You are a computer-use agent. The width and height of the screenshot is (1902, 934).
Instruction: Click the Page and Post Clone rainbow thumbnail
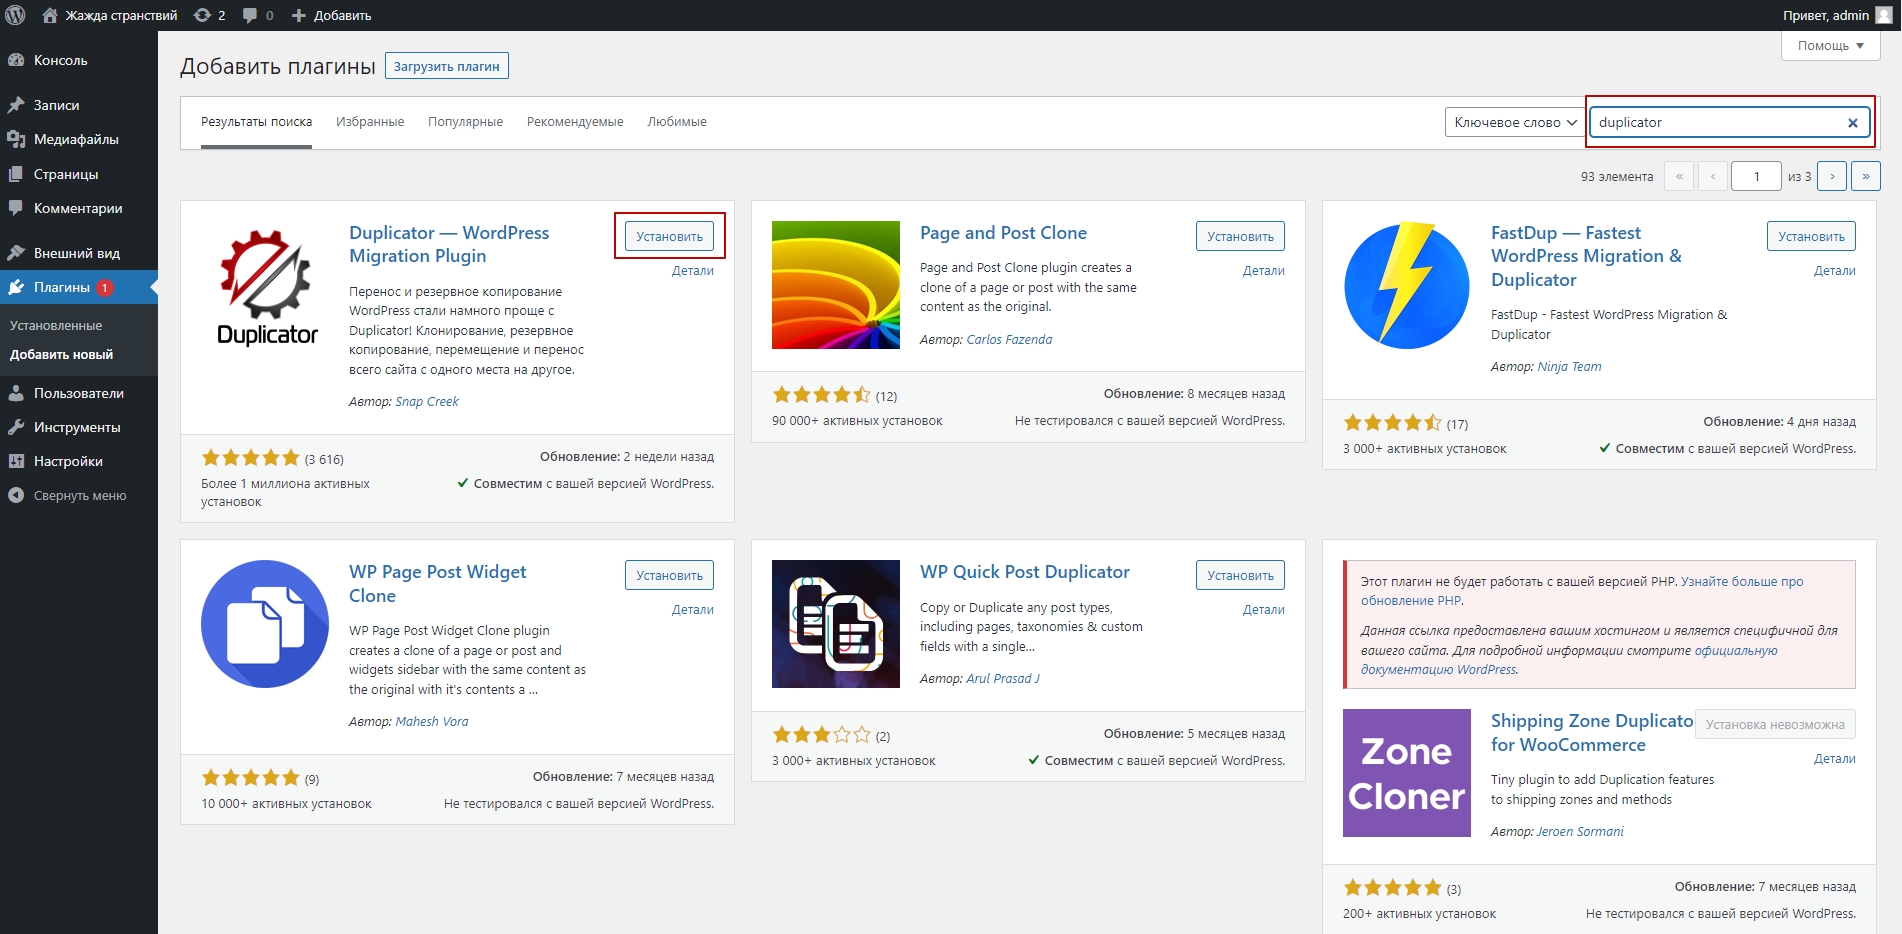point(836,285)
